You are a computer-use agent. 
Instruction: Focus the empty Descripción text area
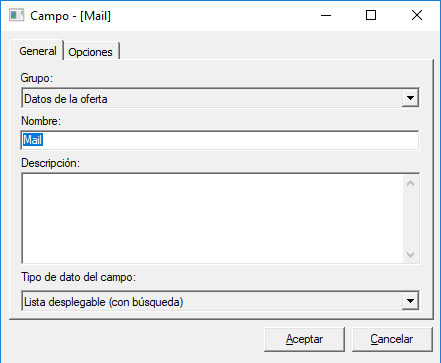(212, 218)
